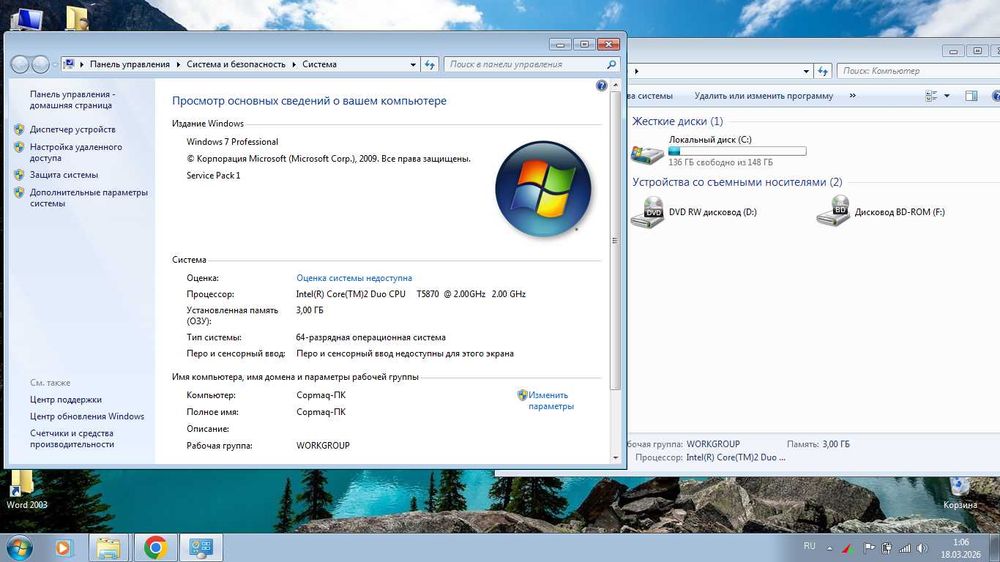Click the red-green tray application icon
1000x562 pixels.
point(848,548)
